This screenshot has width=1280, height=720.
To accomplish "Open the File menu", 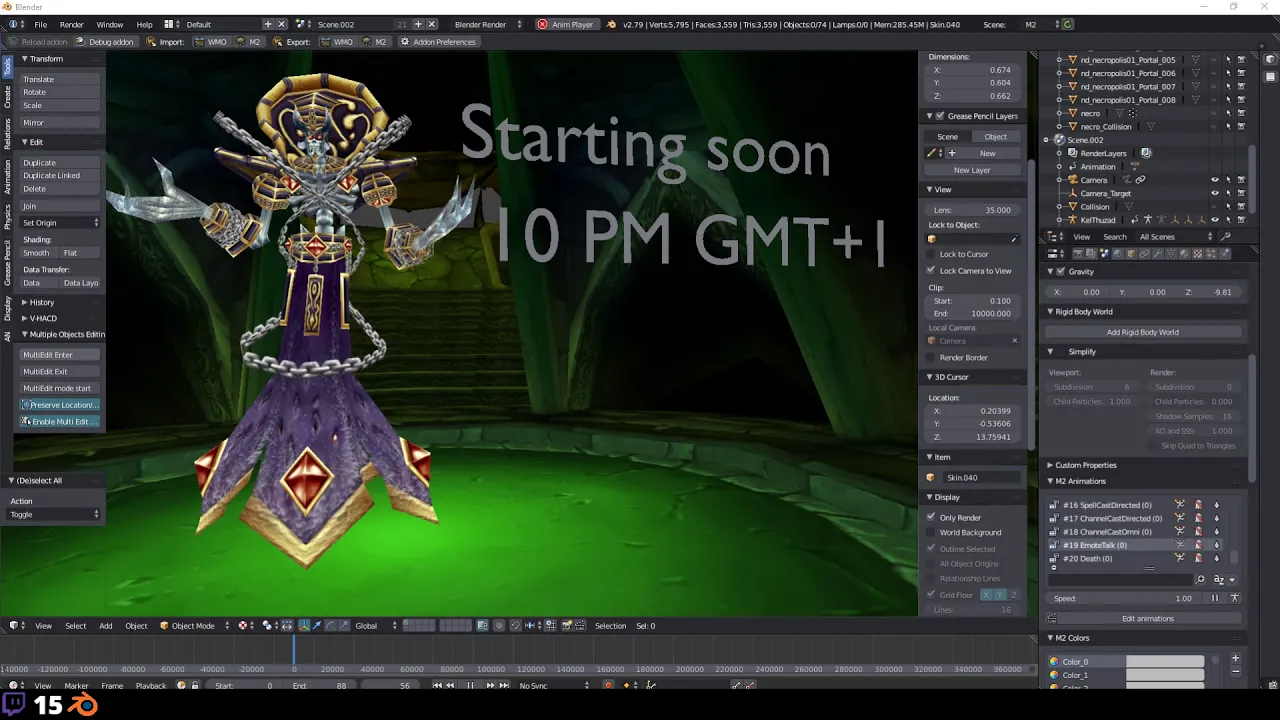I will (40, 24).
